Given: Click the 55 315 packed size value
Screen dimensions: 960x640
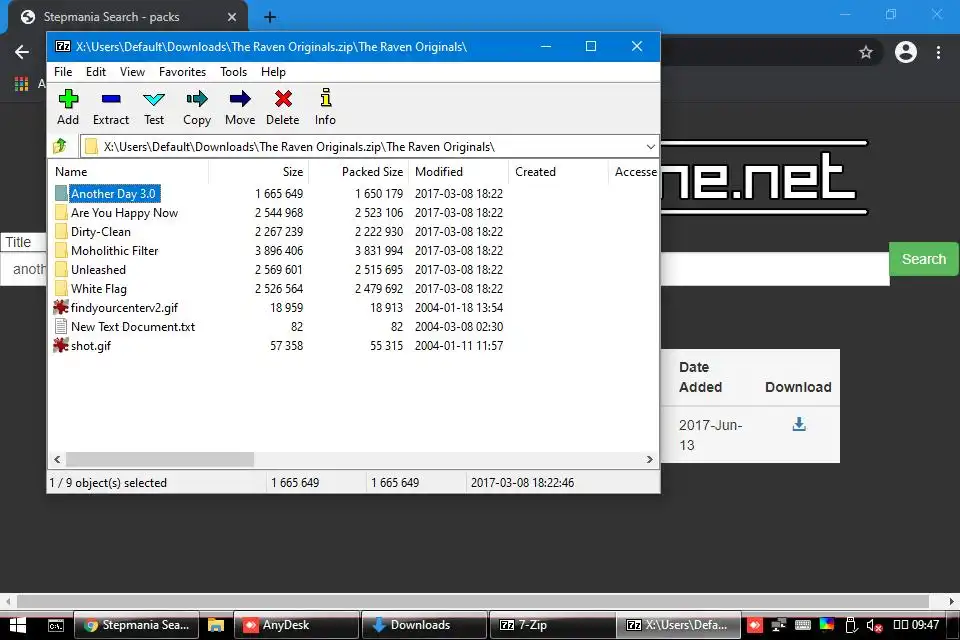Looking at the screenshot, I should click(386, 345).
